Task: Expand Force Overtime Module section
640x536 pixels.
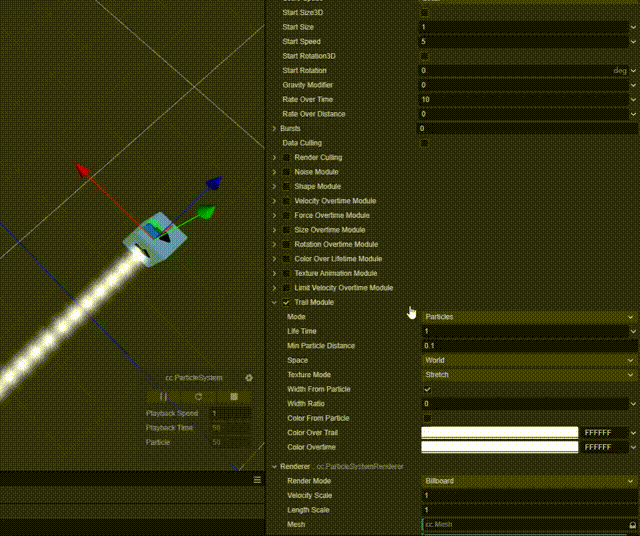Action: pyautogui.click(x=274, y=216)
